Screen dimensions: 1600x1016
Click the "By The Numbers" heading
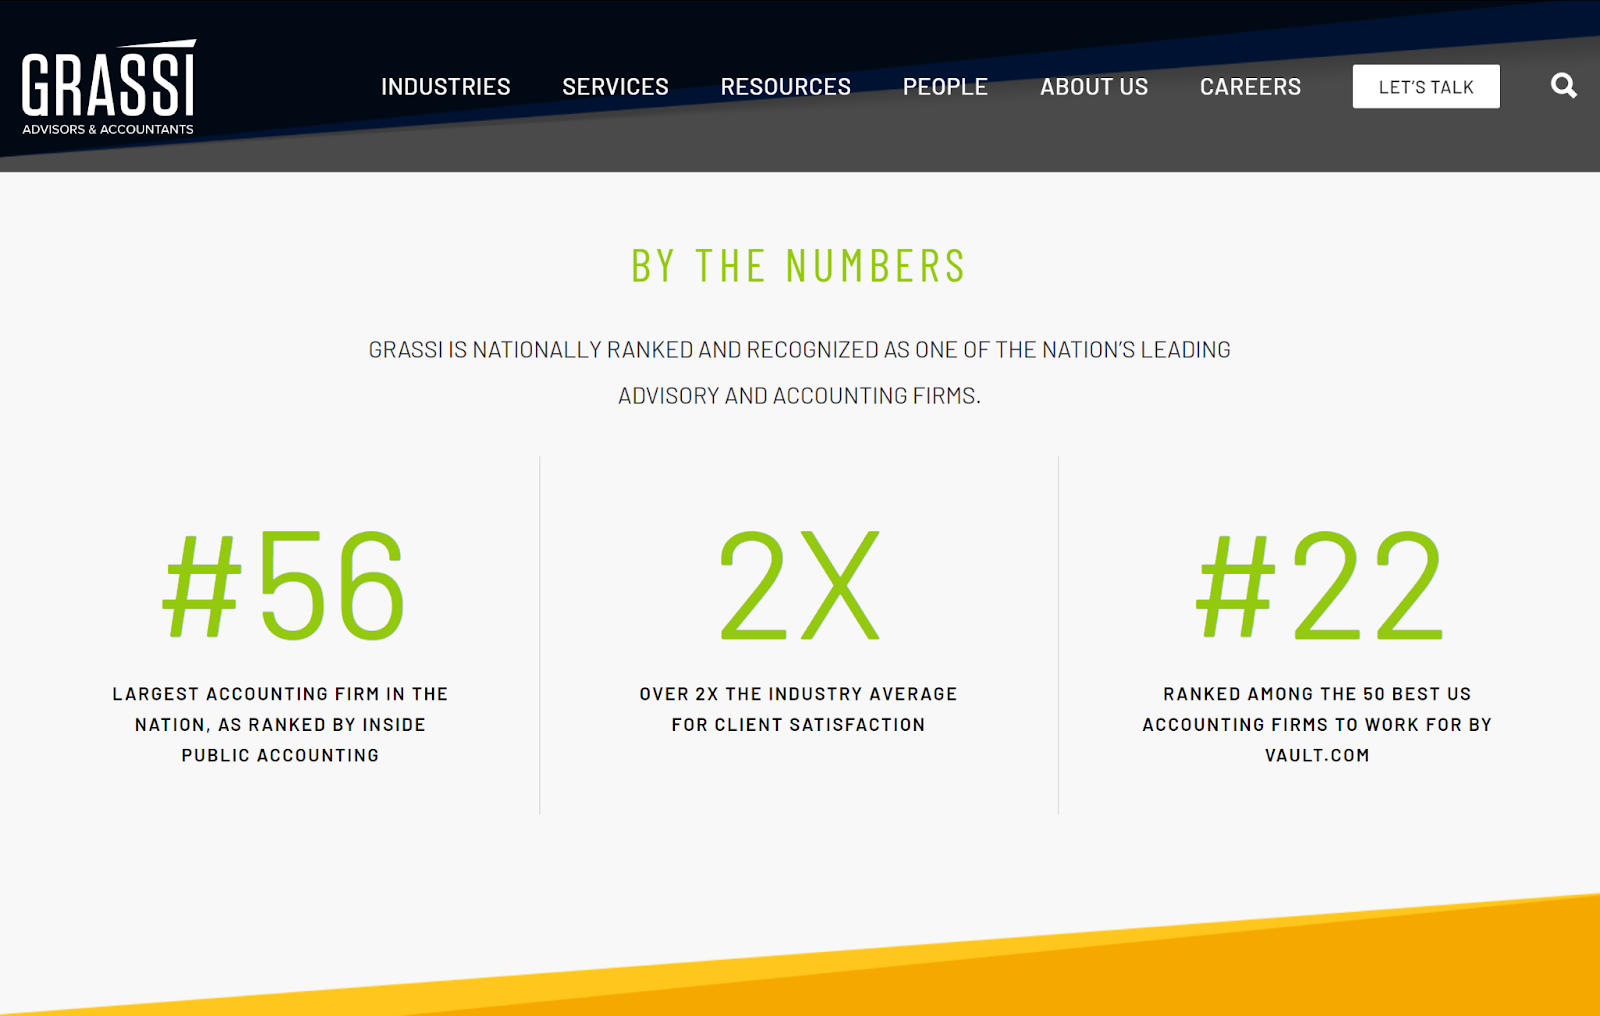click(x=799, y=266)
